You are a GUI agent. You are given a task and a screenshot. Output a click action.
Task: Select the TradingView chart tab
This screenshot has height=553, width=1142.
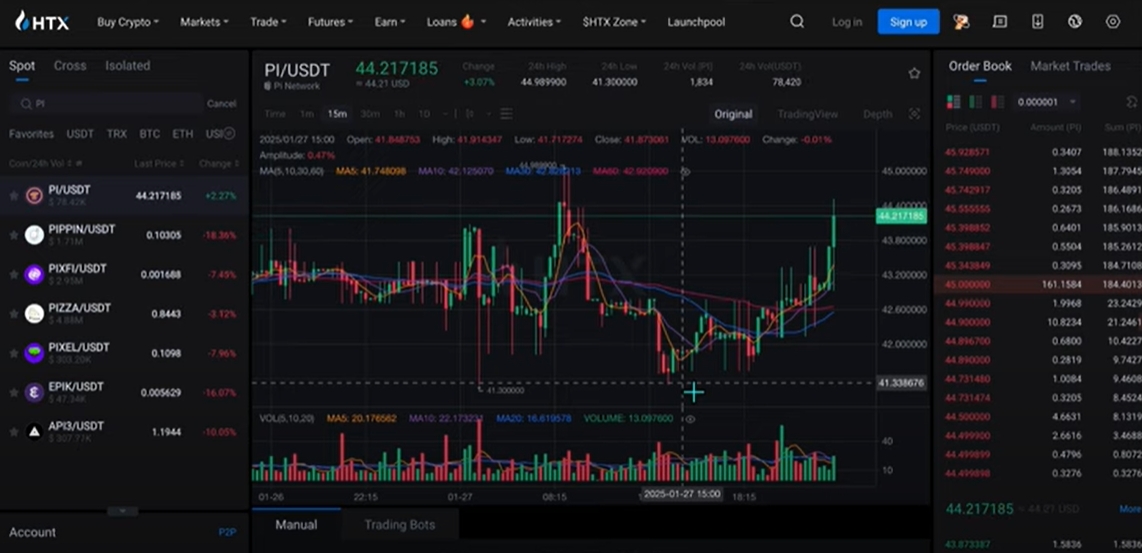point(806,114)
